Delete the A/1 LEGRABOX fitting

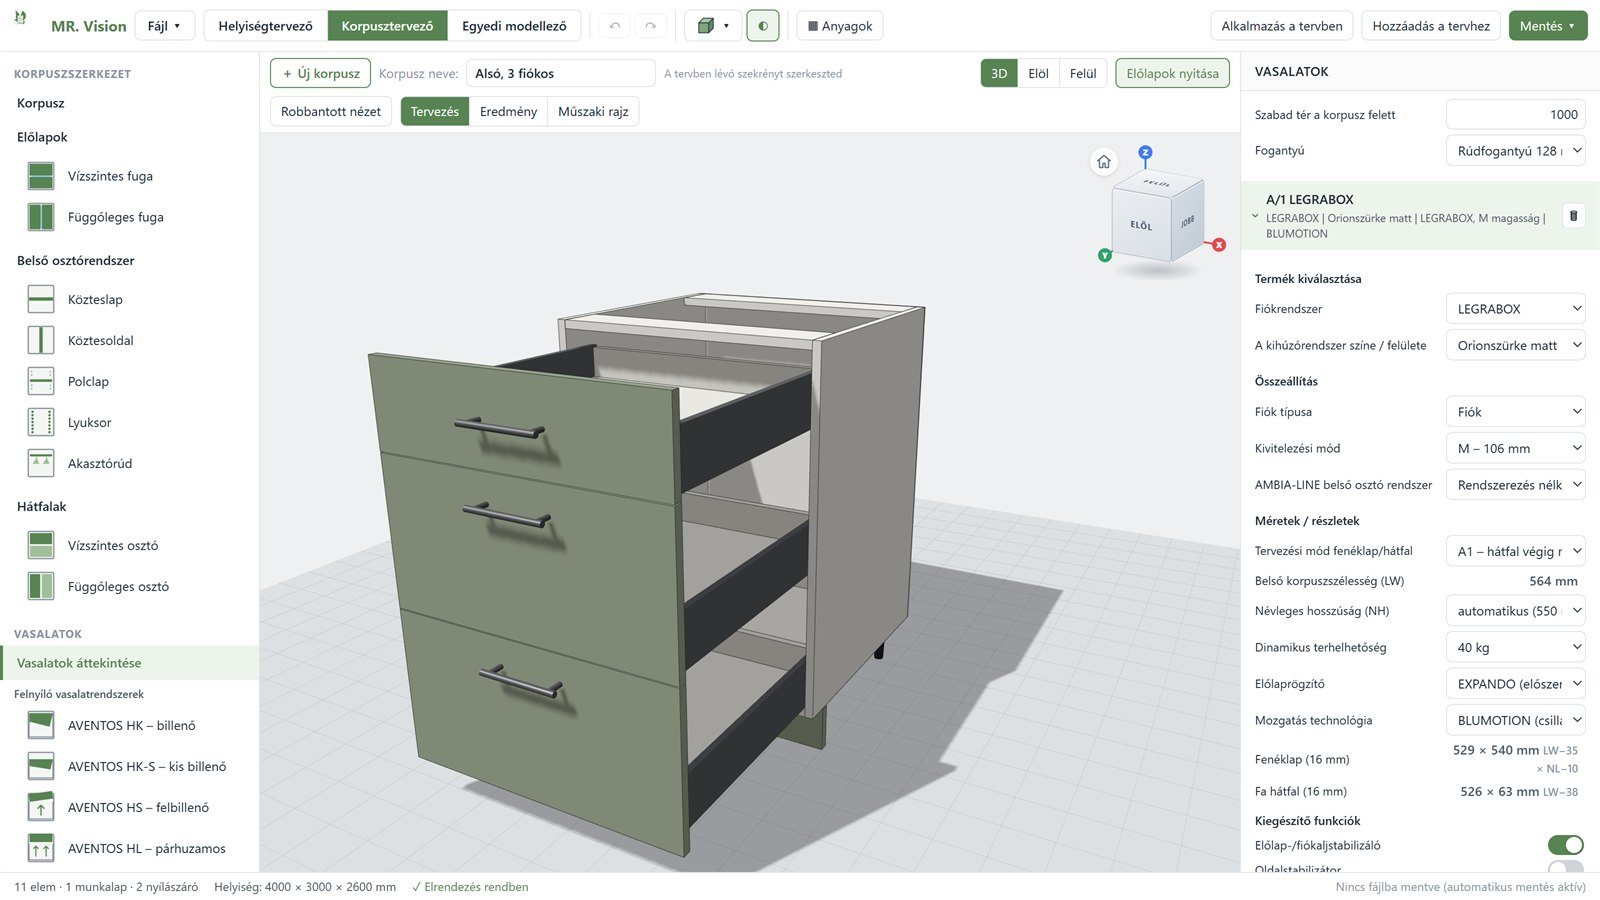[1573, 215]
